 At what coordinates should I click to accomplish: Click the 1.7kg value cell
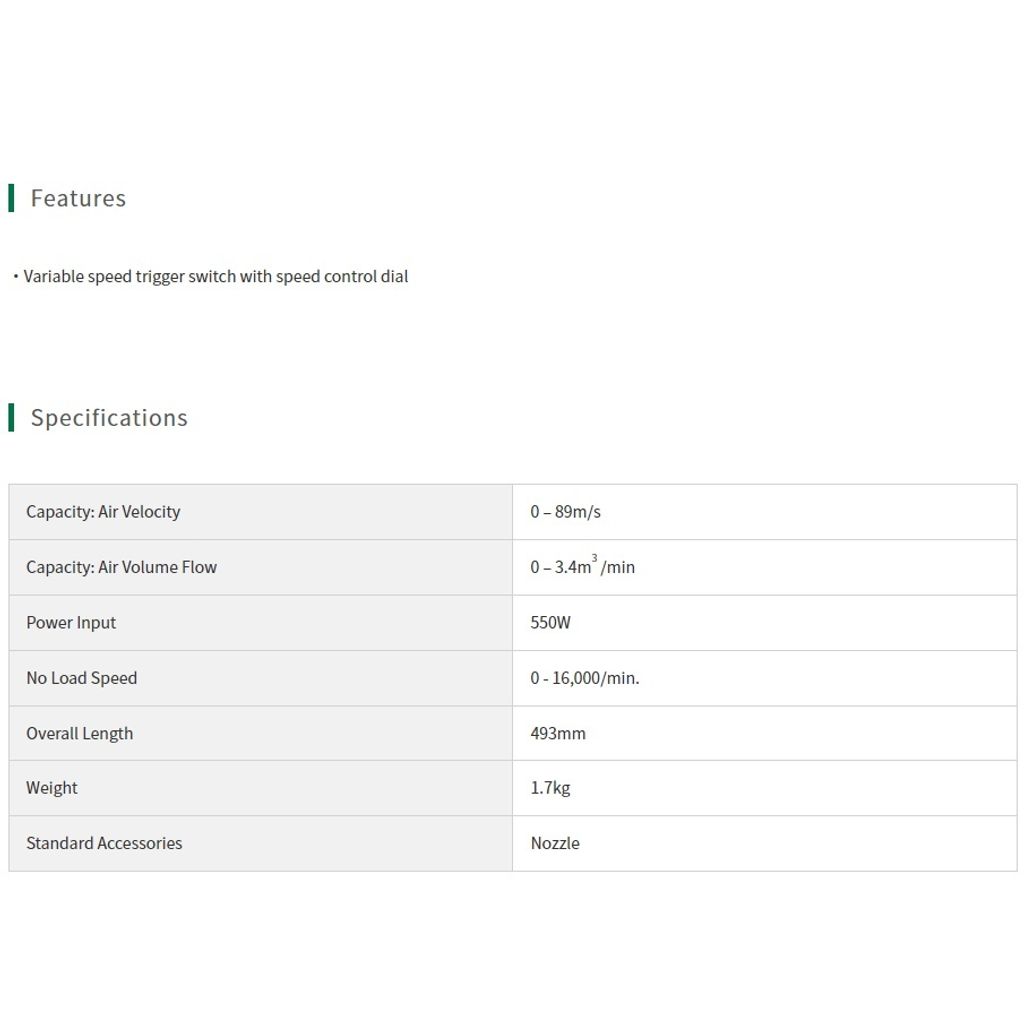pyautogui.click(x=765, y=788)
